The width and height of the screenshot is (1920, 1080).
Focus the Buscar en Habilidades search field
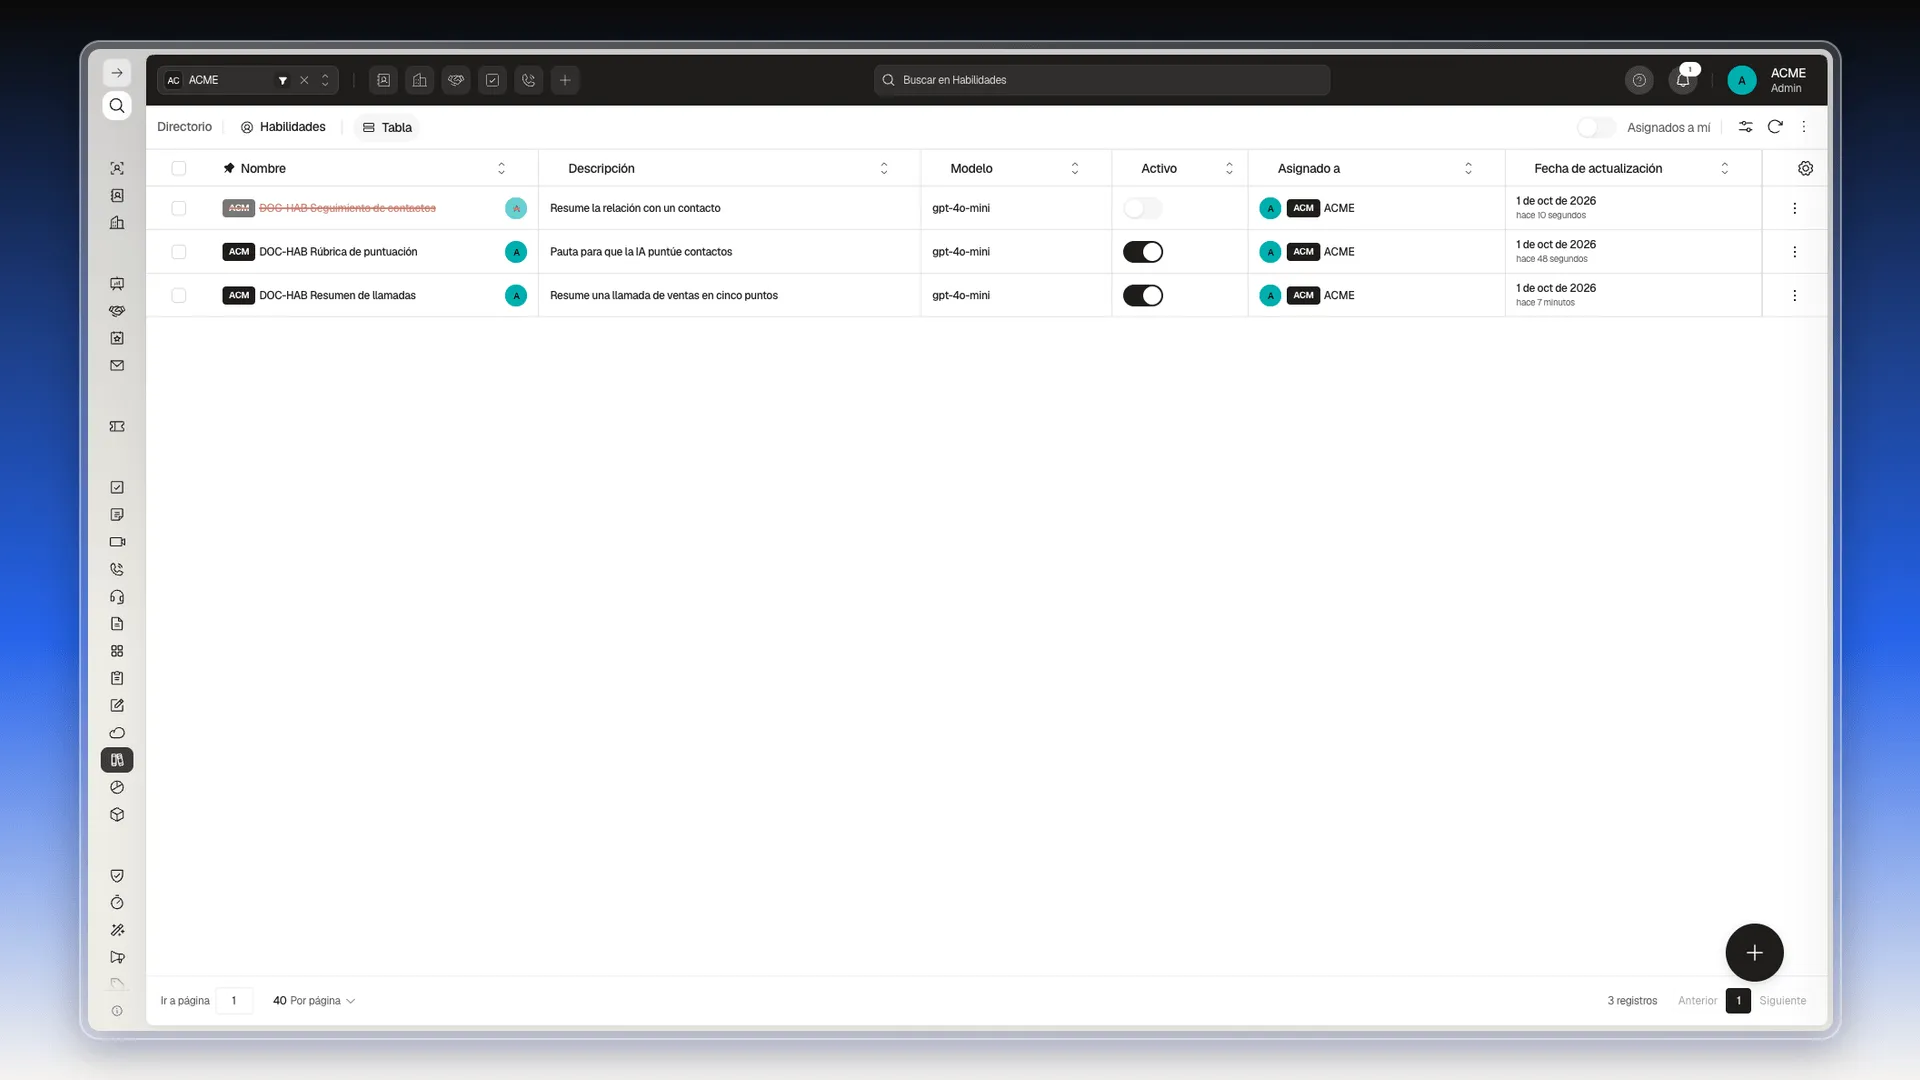(x=1101, y=80)
